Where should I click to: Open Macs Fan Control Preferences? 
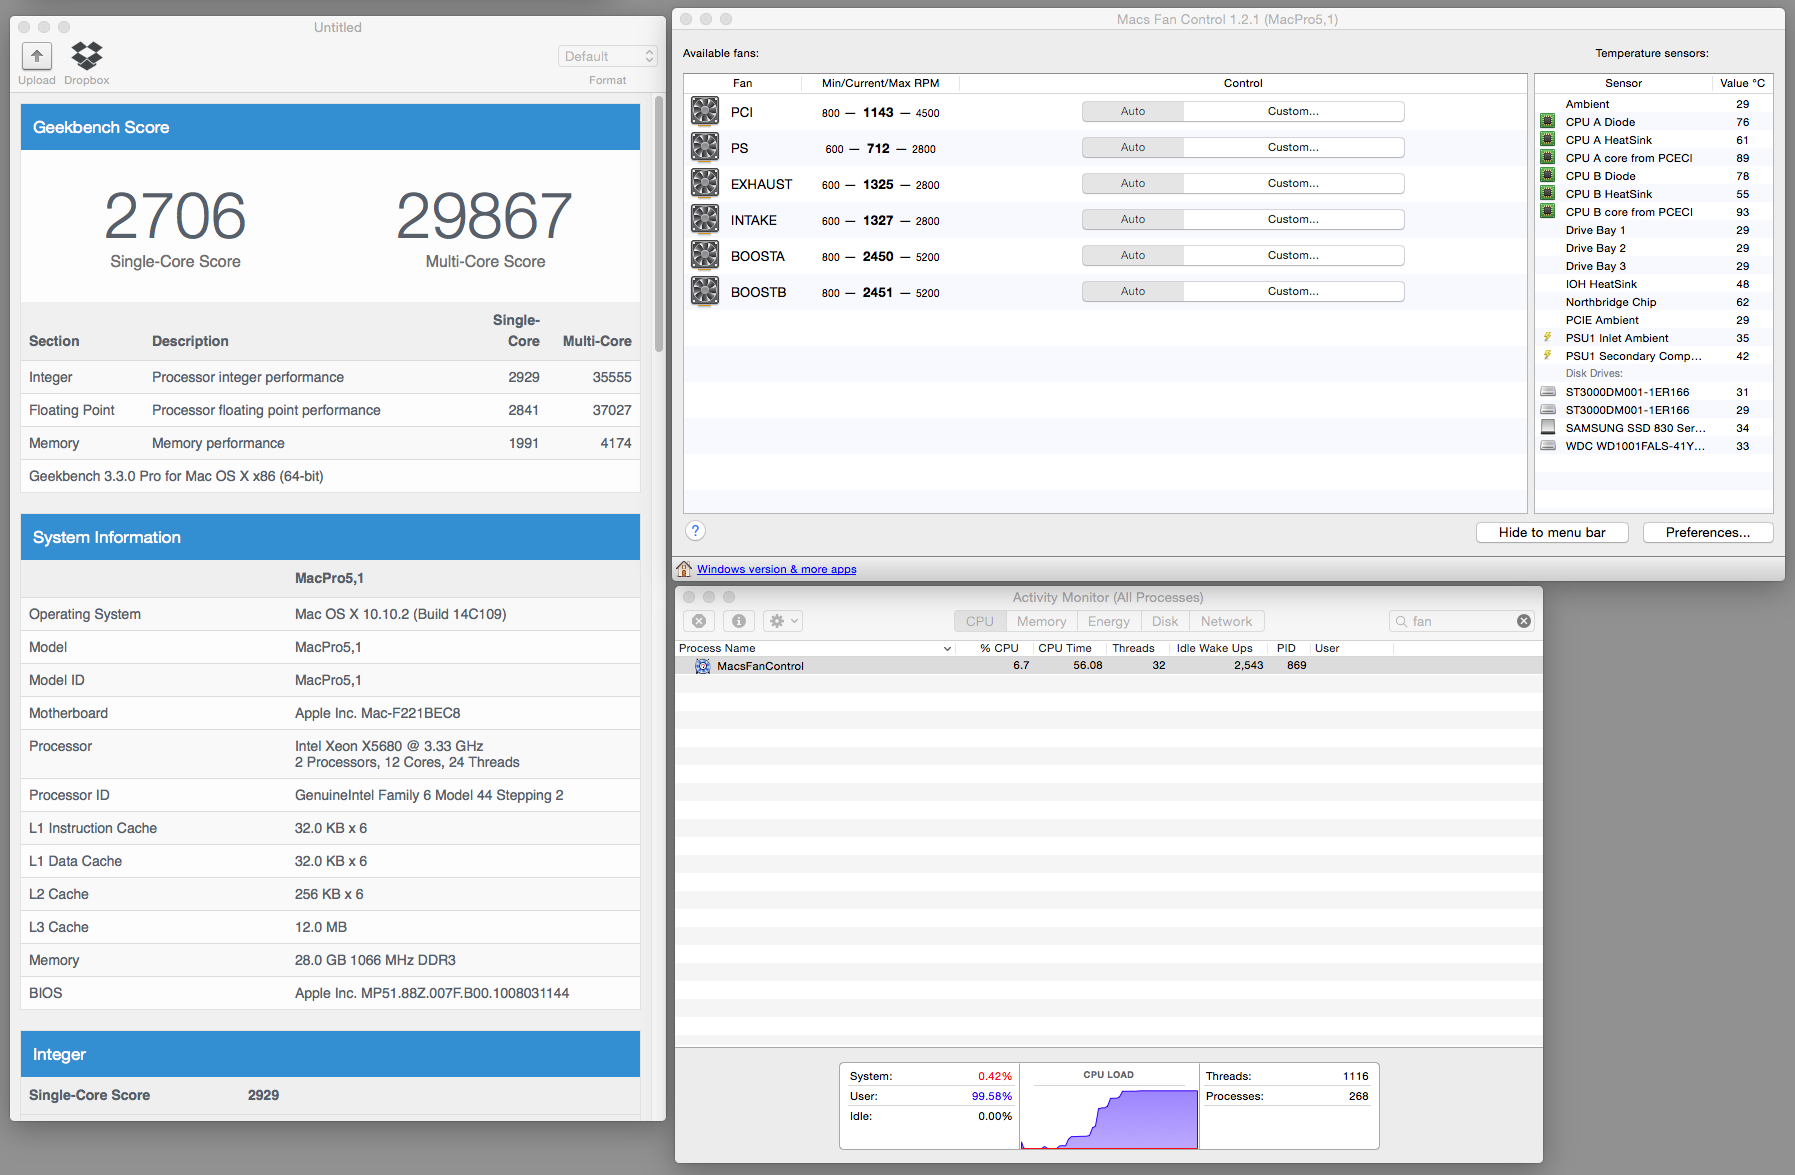point(1708,532)
